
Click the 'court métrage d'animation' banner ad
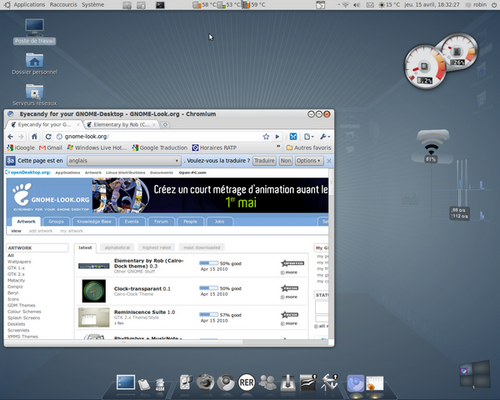[210, 195]
